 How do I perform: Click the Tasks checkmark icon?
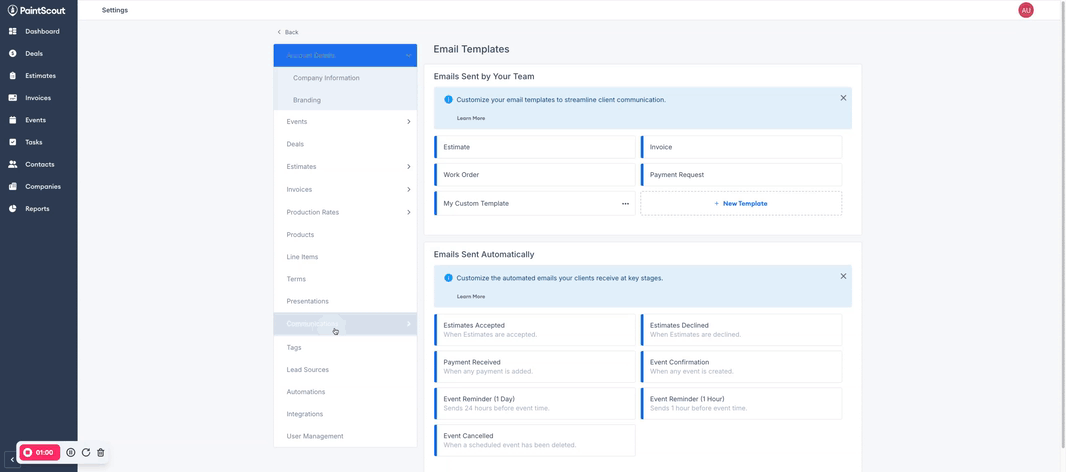tap(12, 142)
